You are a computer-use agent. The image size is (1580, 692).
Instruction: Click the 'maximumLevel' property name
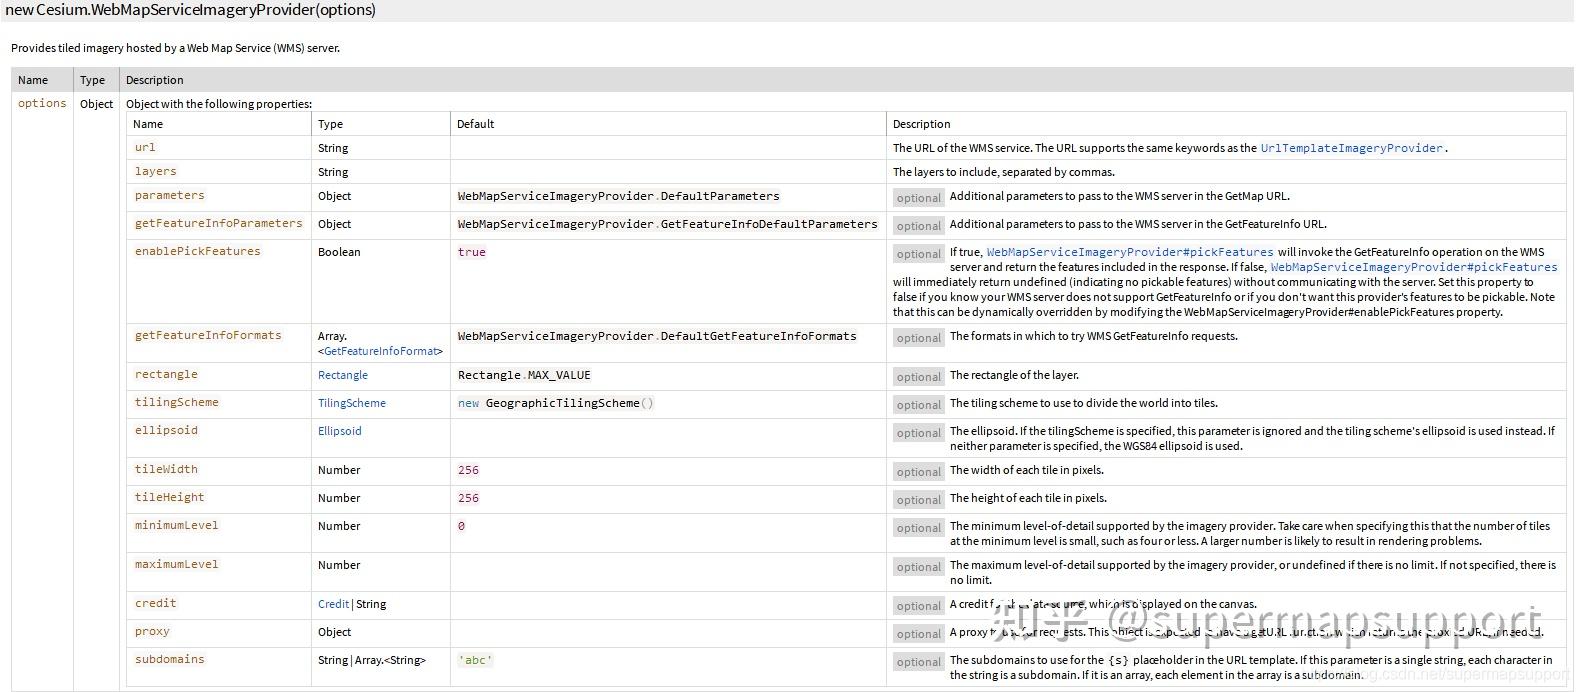(176, 564)
